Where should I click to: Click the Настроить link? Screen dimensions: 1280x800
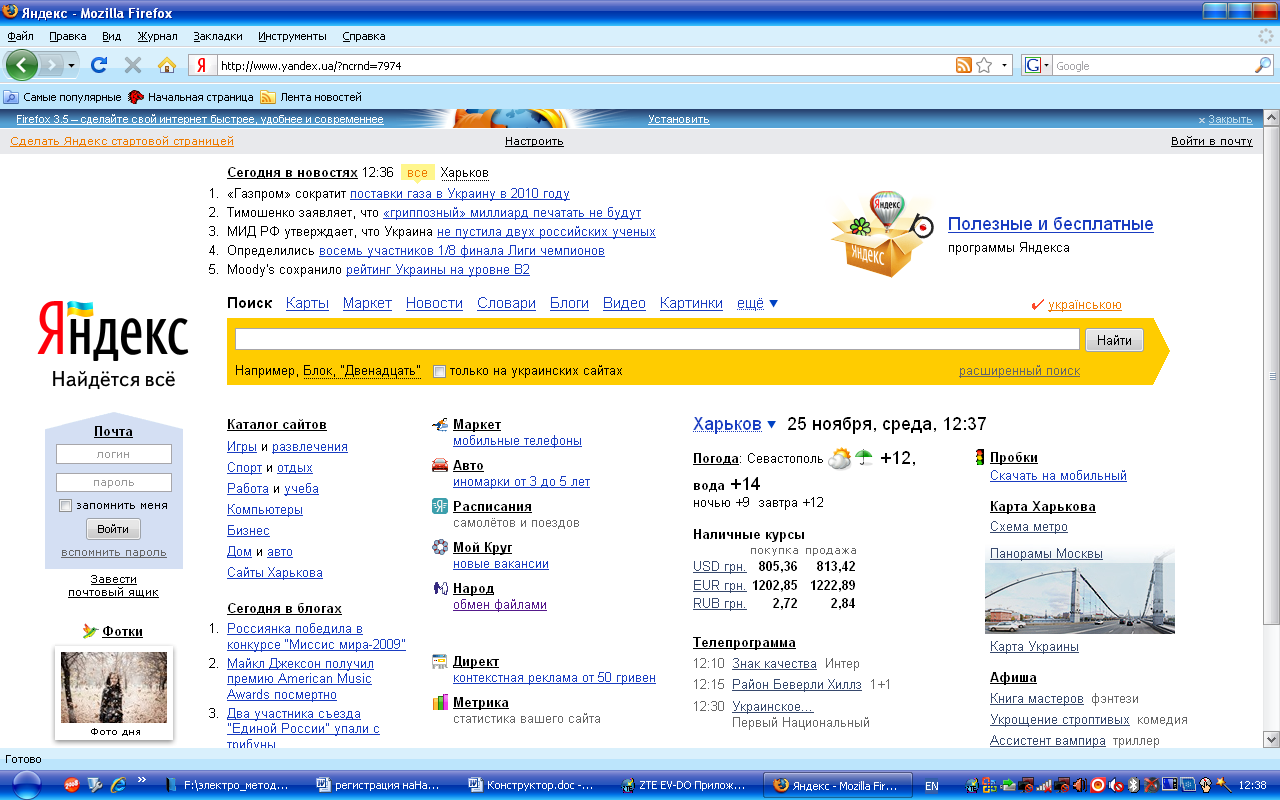[x=534, y=141]
